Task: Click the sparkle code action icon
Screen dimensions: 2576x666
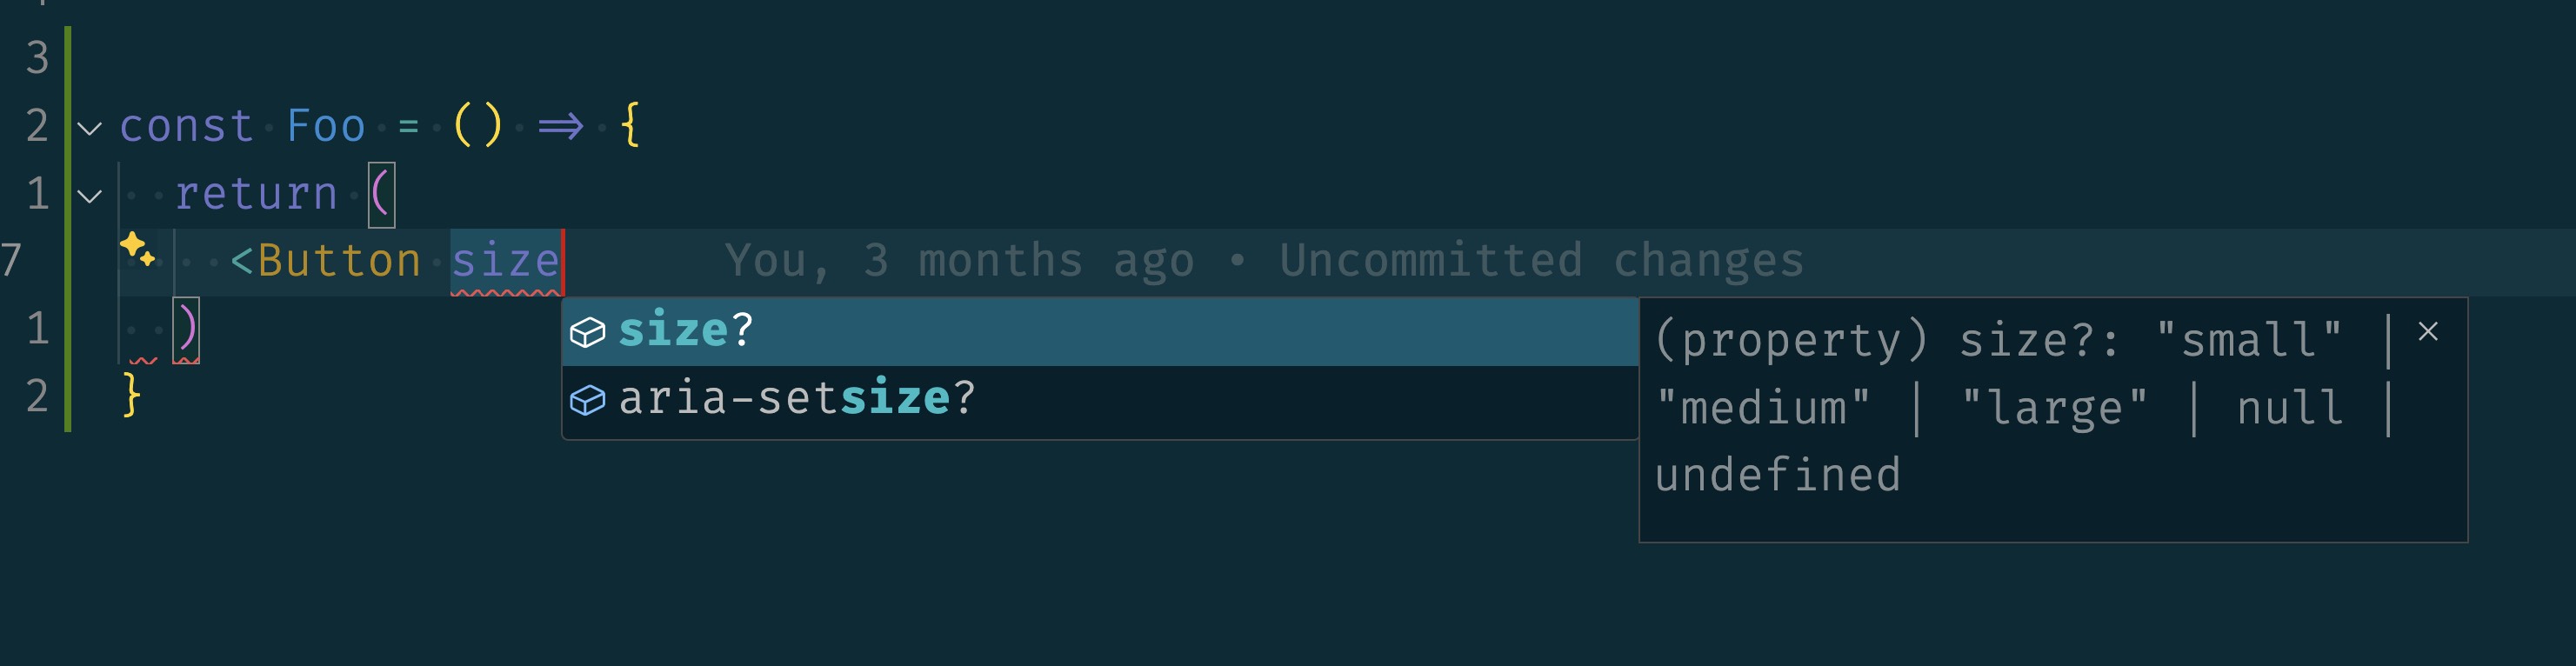Action: 137,248
